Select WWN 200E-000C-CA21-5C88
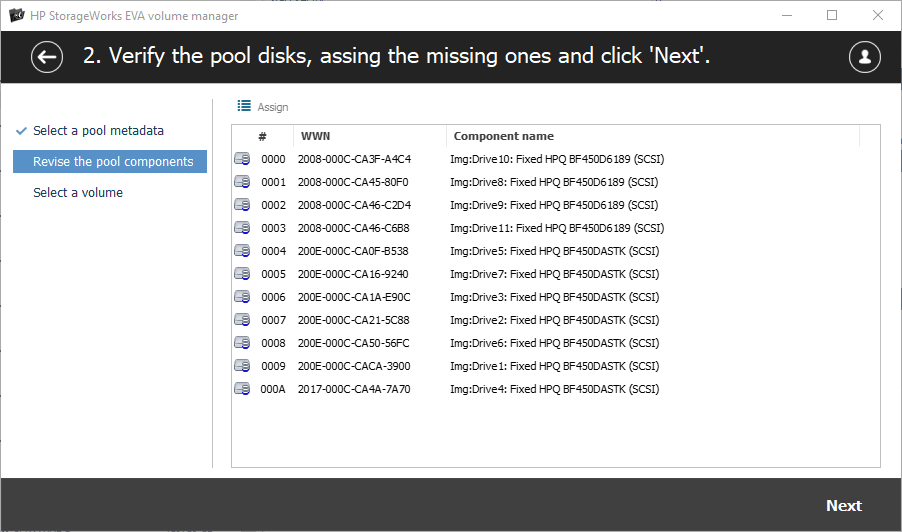 pos(354,320)
